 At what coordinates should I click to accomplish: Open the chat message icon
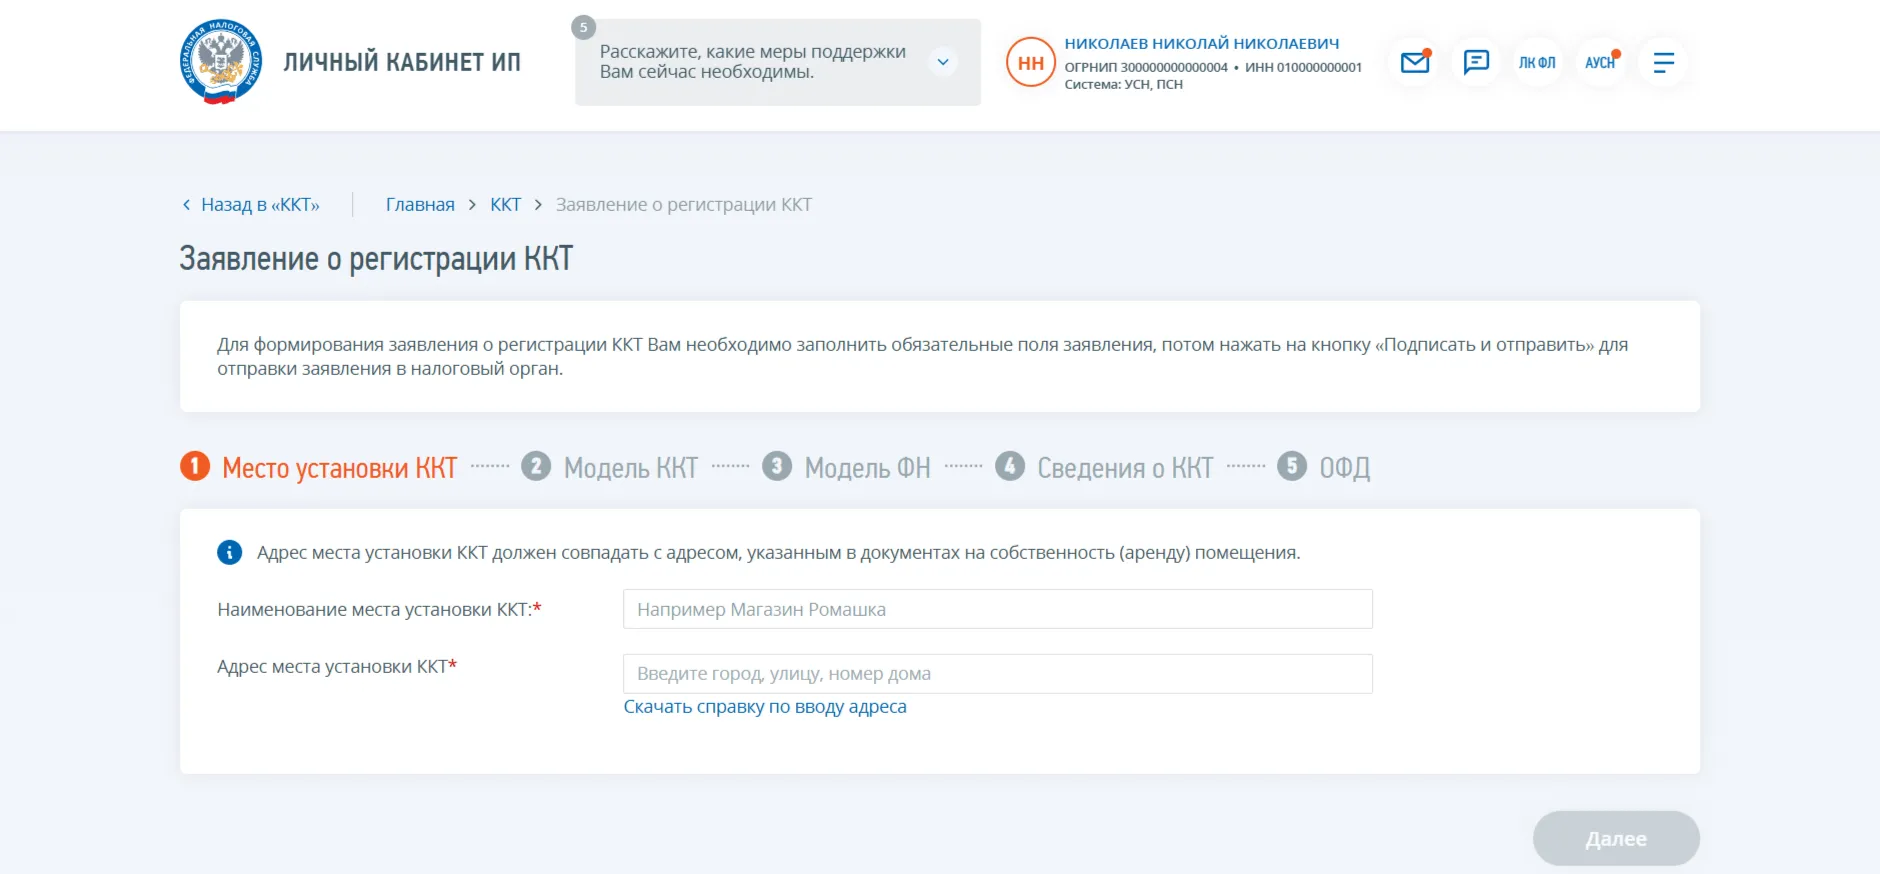1476,63
